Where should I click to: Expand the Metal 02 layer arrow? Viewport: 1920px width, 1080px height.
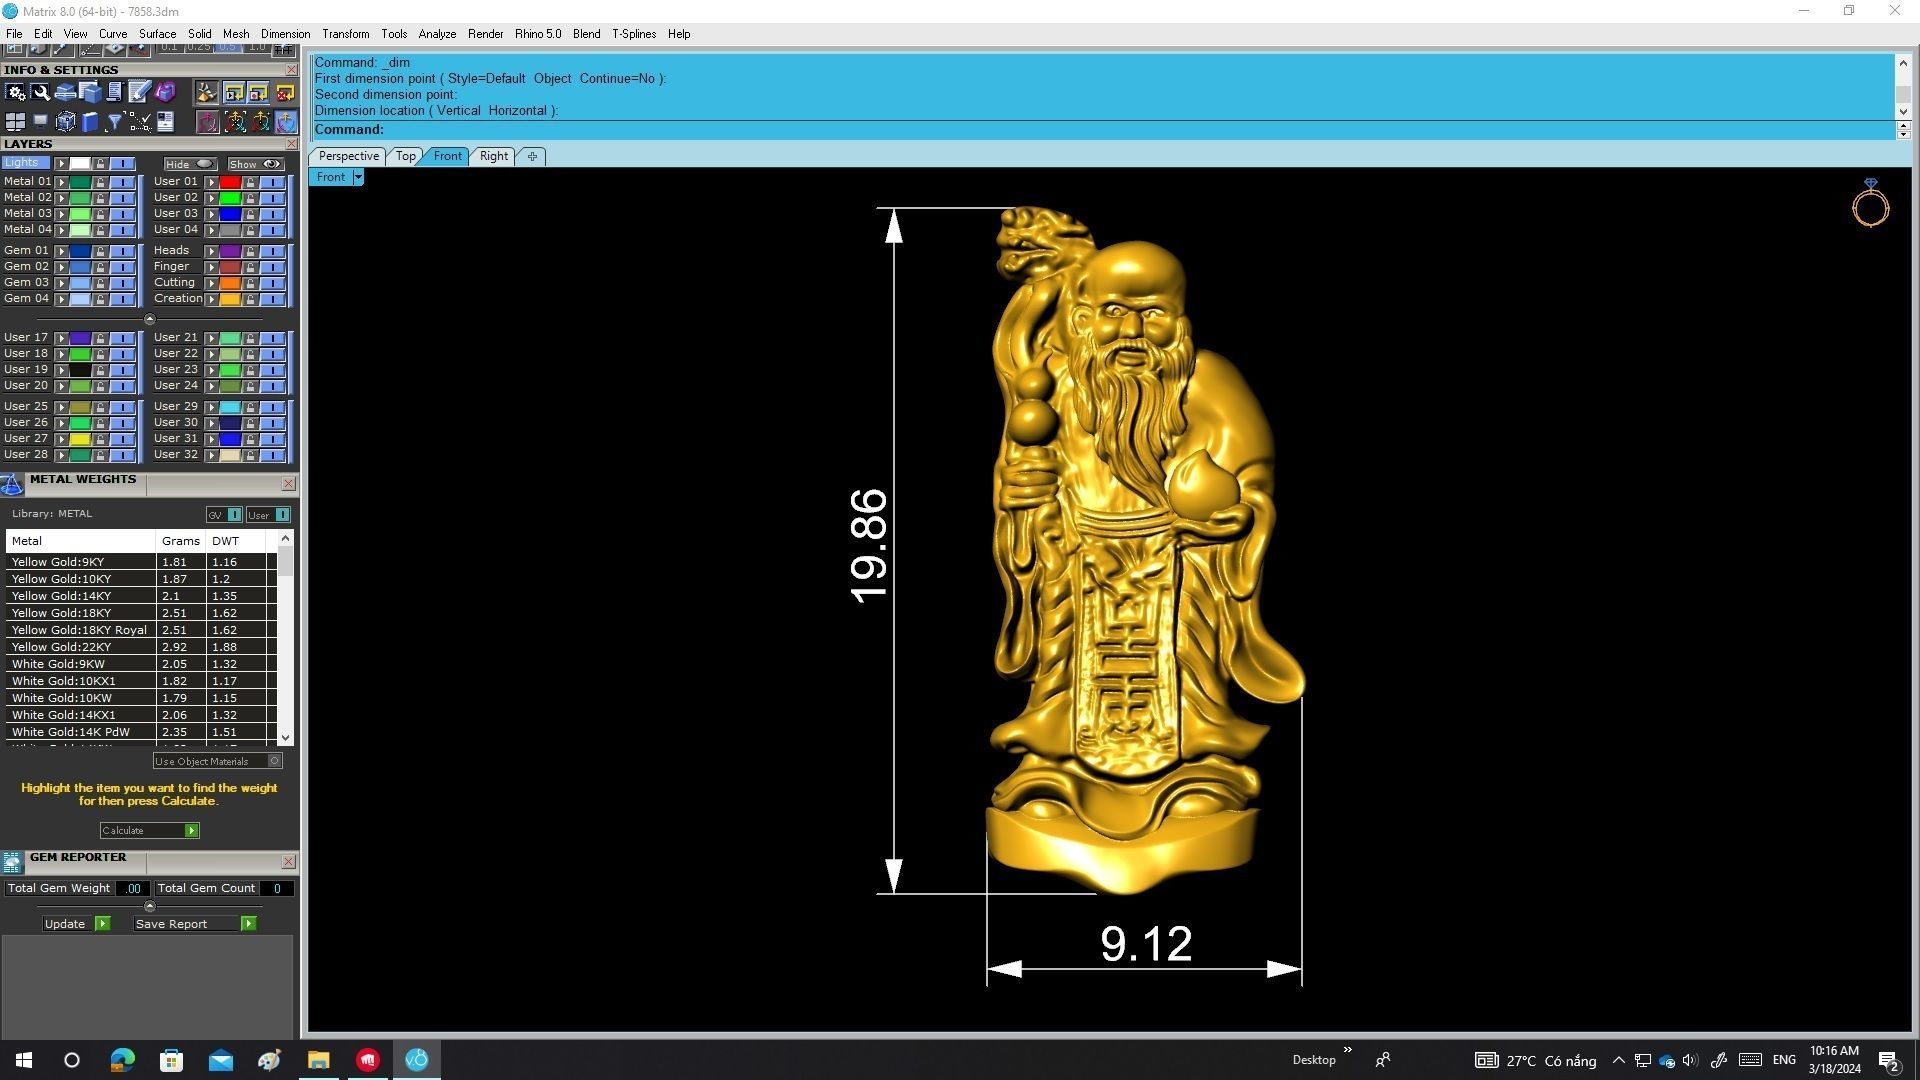(x=62, y=199)
